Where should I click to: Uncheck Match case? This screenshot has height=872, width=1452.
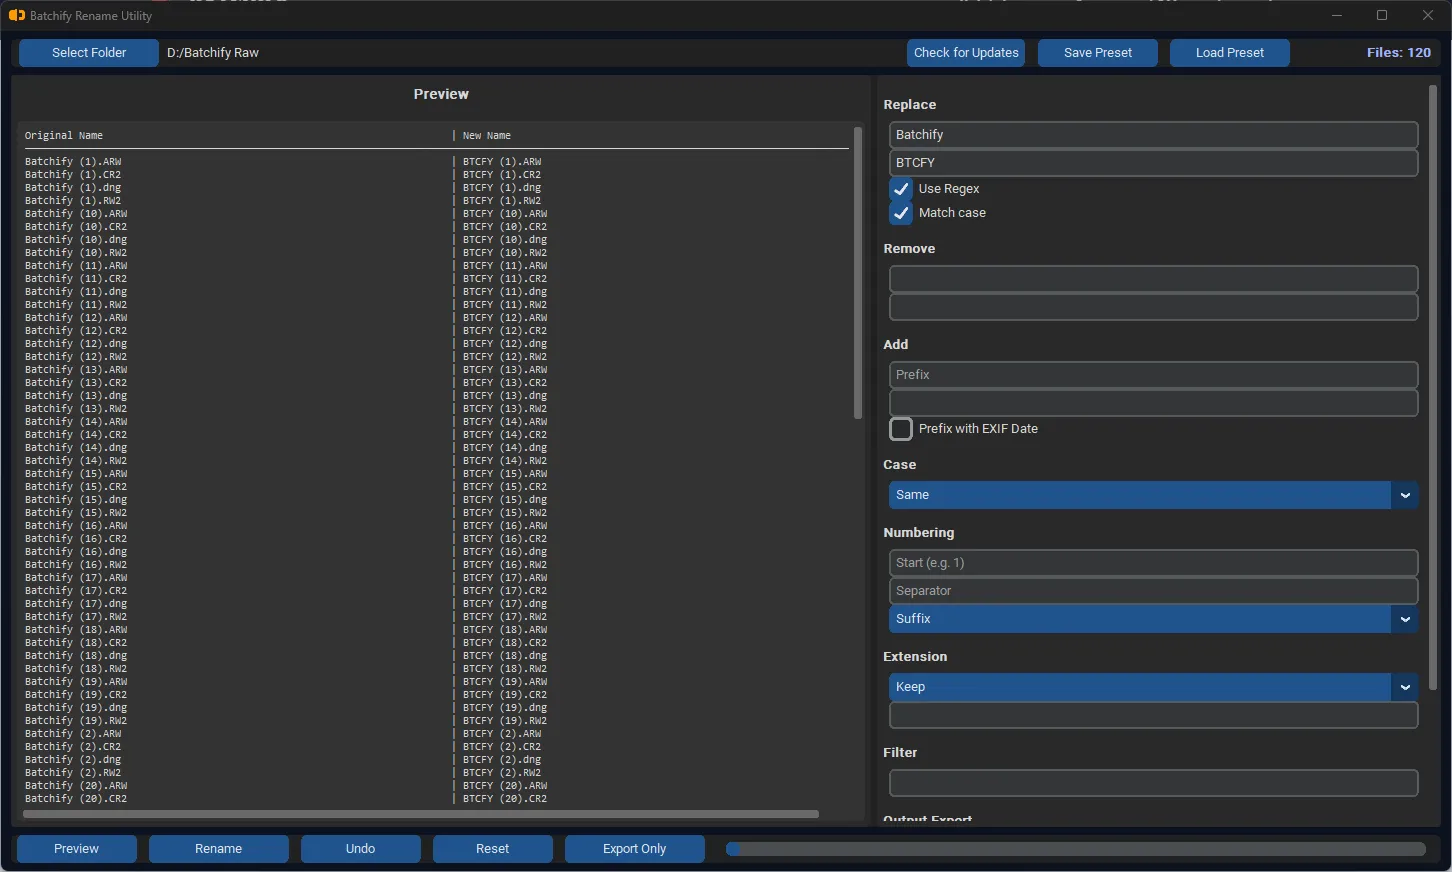tap(900, 212)
